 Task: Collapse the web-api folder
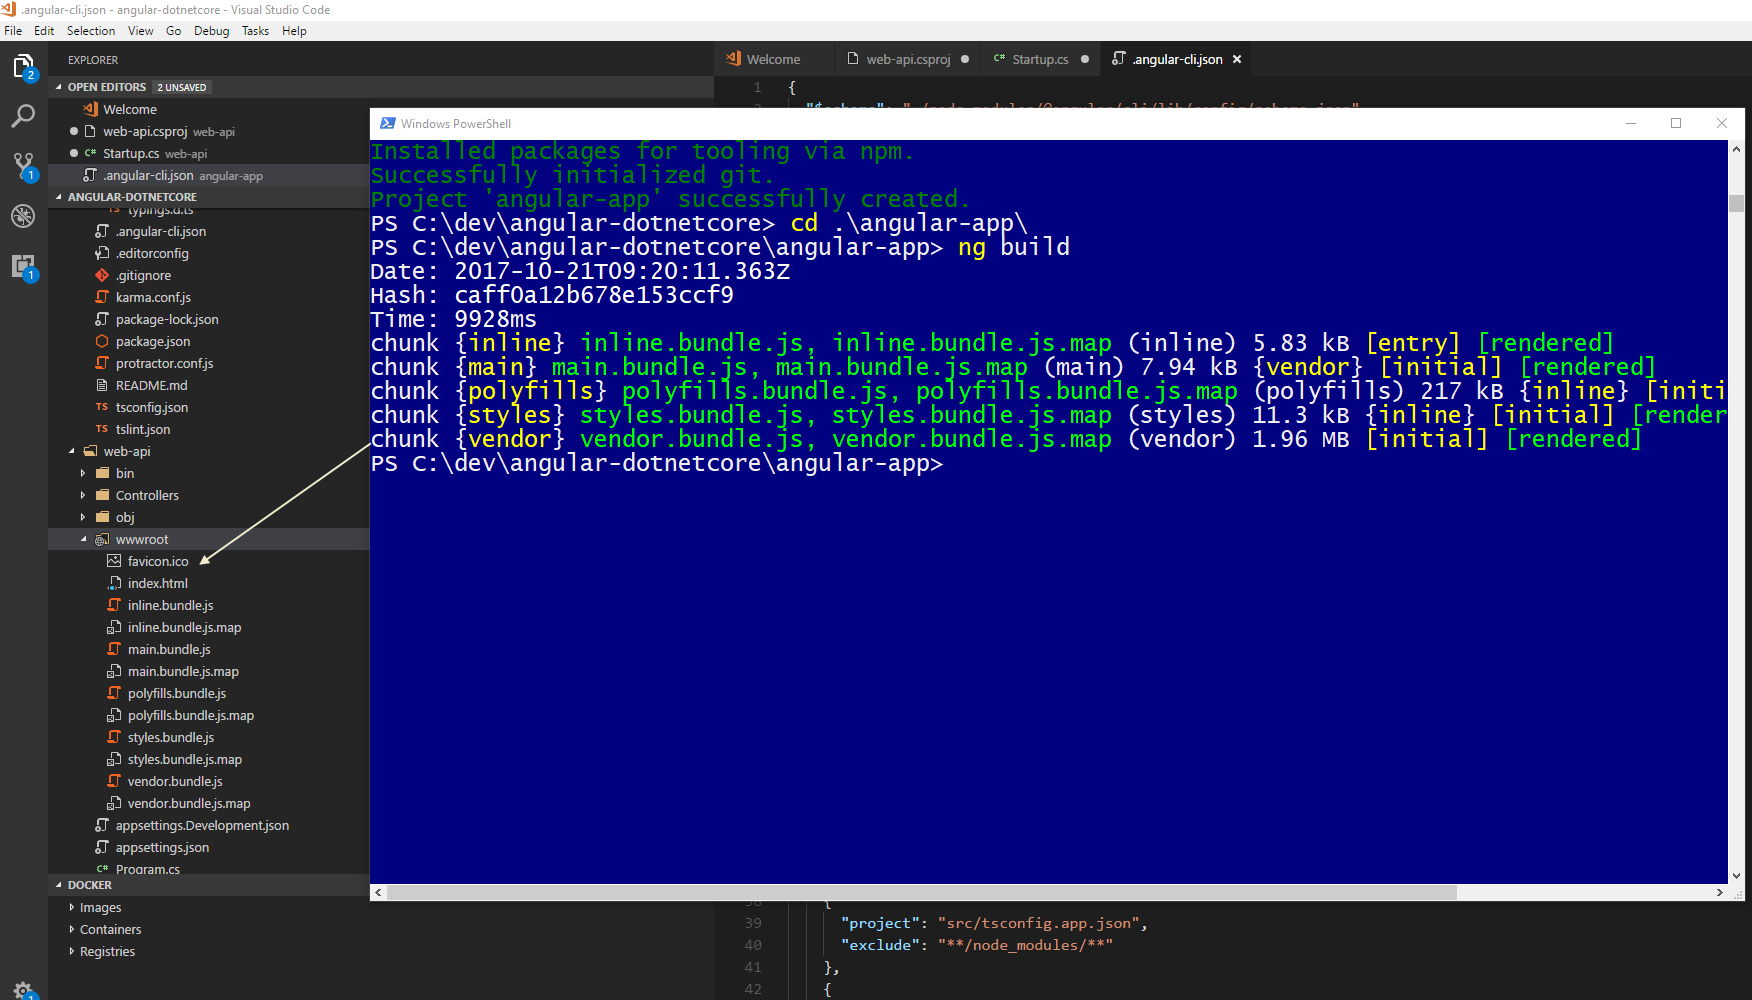(x=72, y=451)
